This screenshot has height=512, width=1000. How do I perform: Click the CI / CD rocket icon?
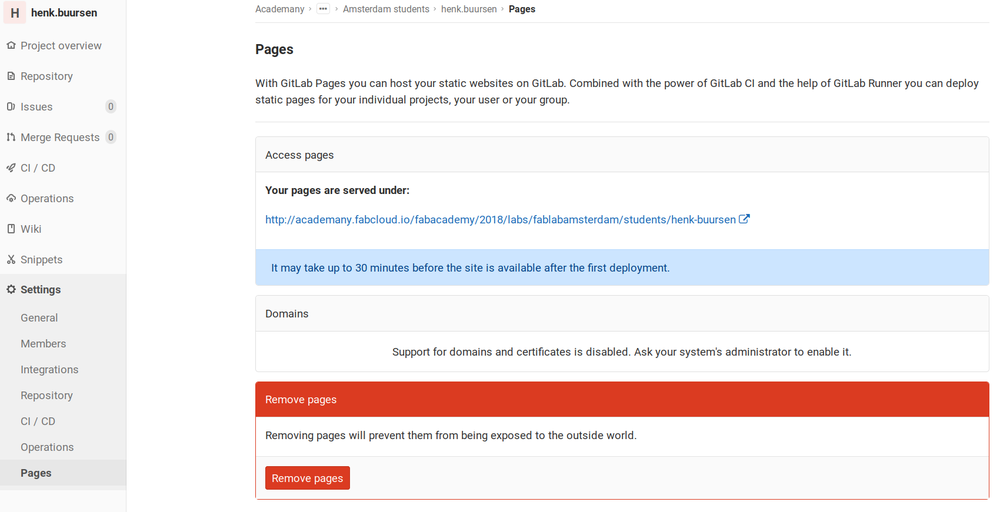pyautogui.click(x=11, y=168)
